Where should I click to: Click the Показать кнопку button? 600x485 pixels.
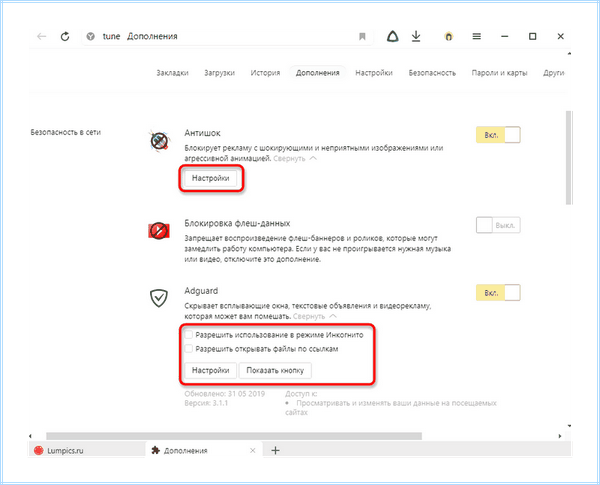point(275,371)
